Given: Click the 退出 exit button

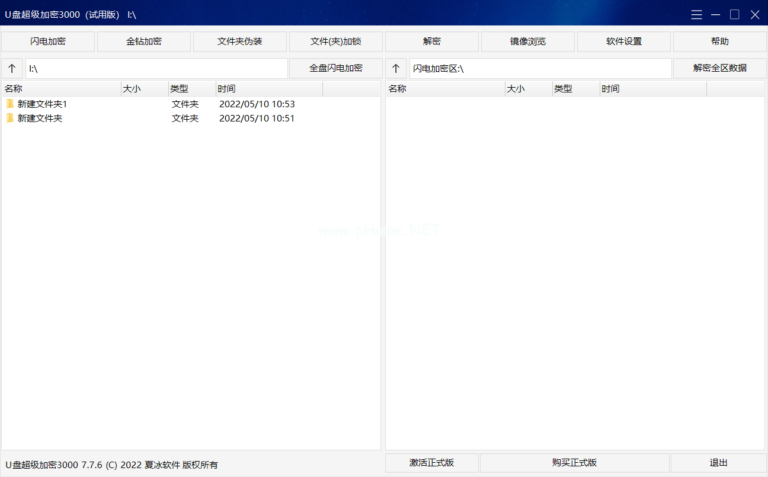Looking at the screenshot, I should [718, 463].
